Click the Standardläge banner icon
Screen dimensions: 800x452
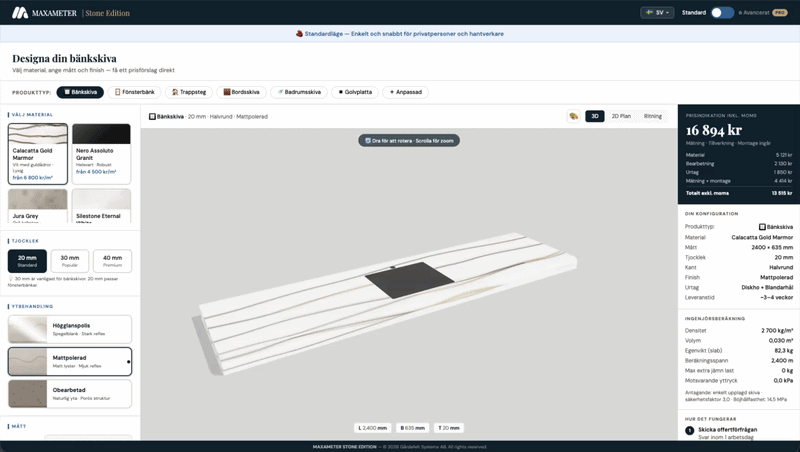click(299, 34)
